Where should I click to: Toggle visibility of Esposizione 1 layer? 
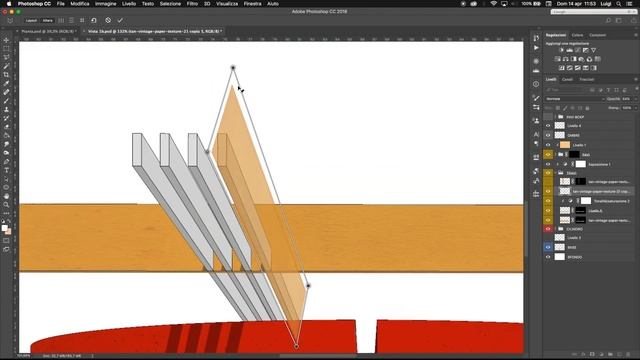click(548, 164)
